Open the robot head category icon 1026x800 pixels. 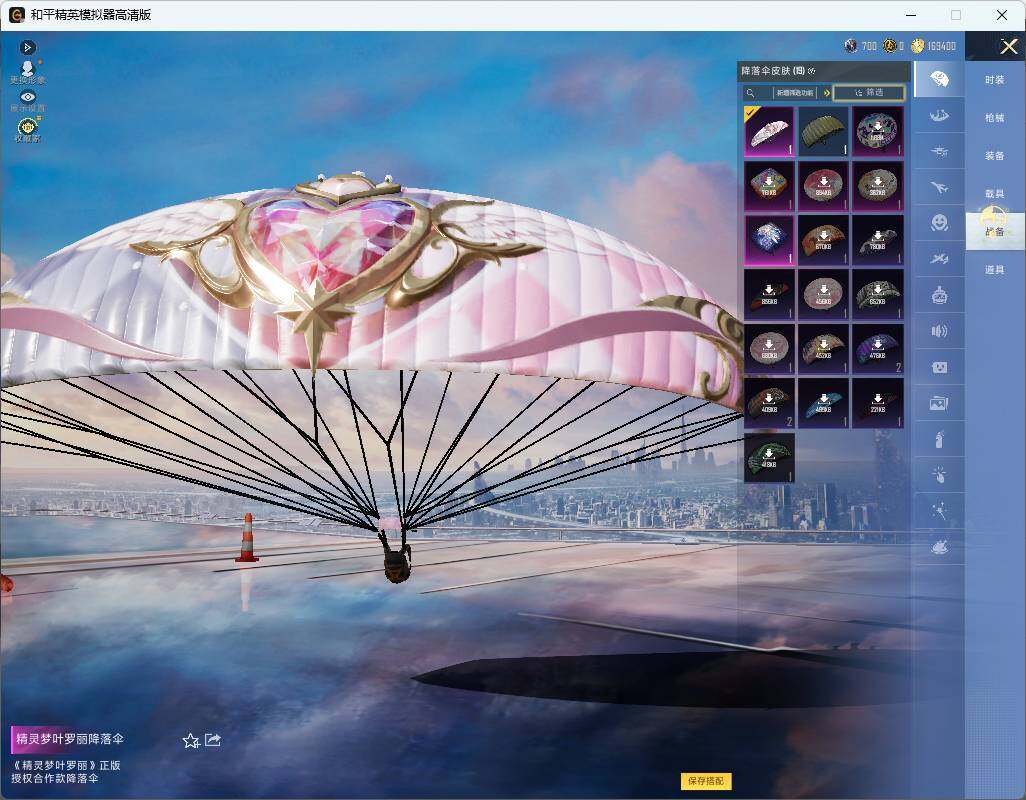939,295
